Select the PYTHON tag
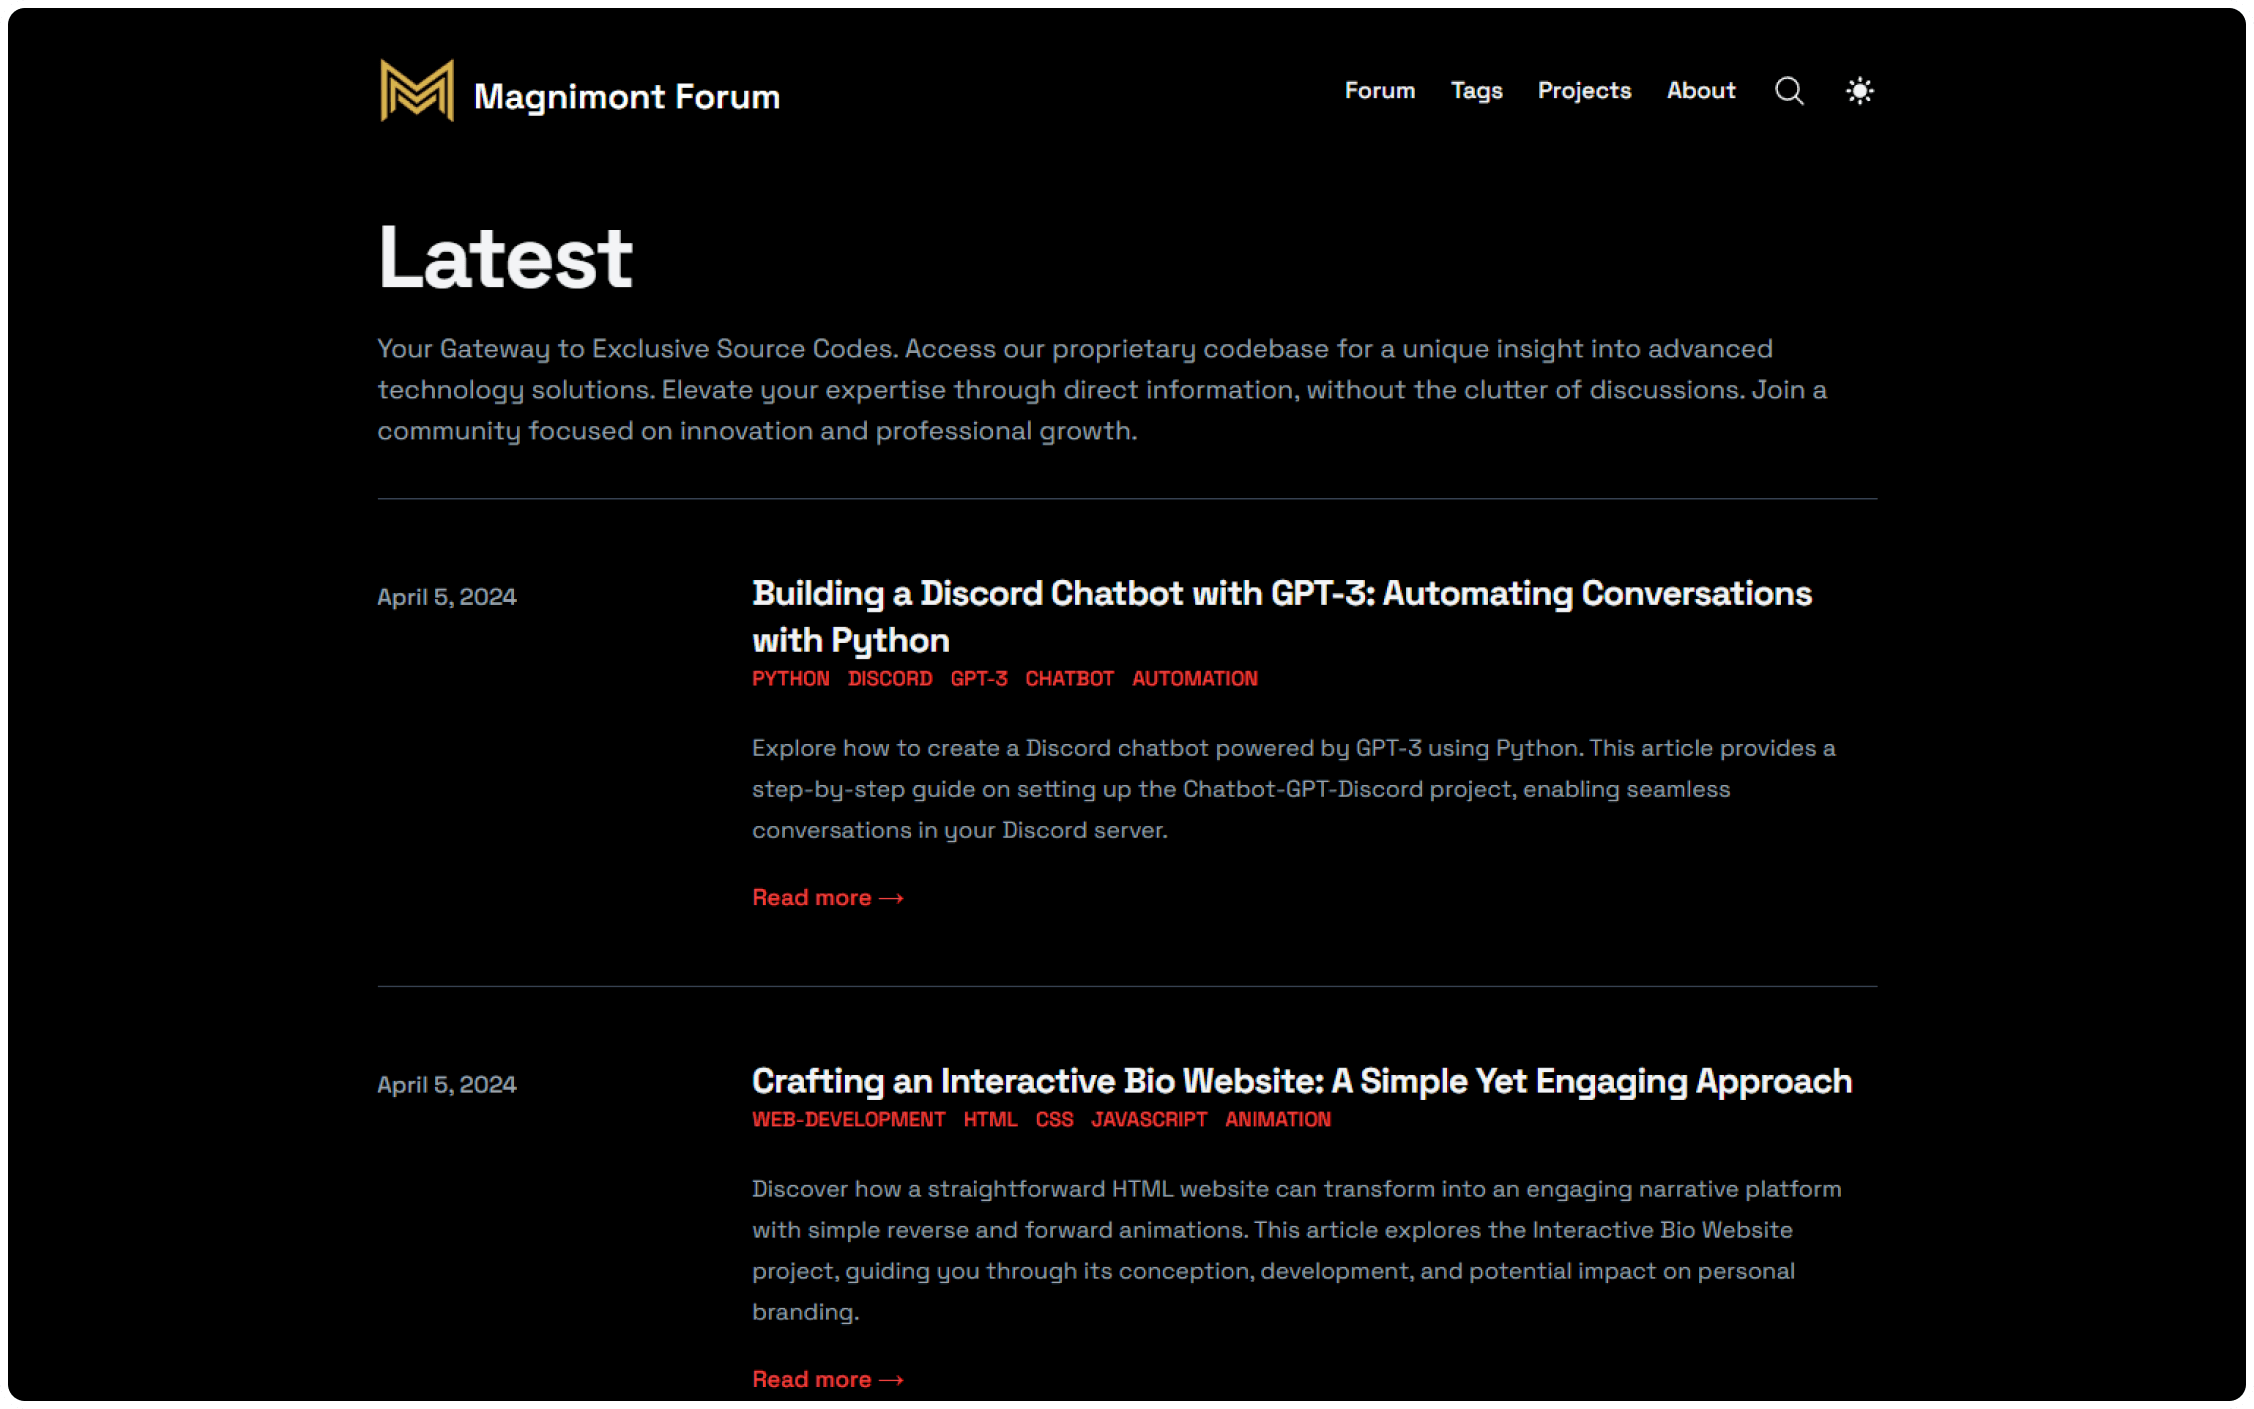 click(790, 679)
